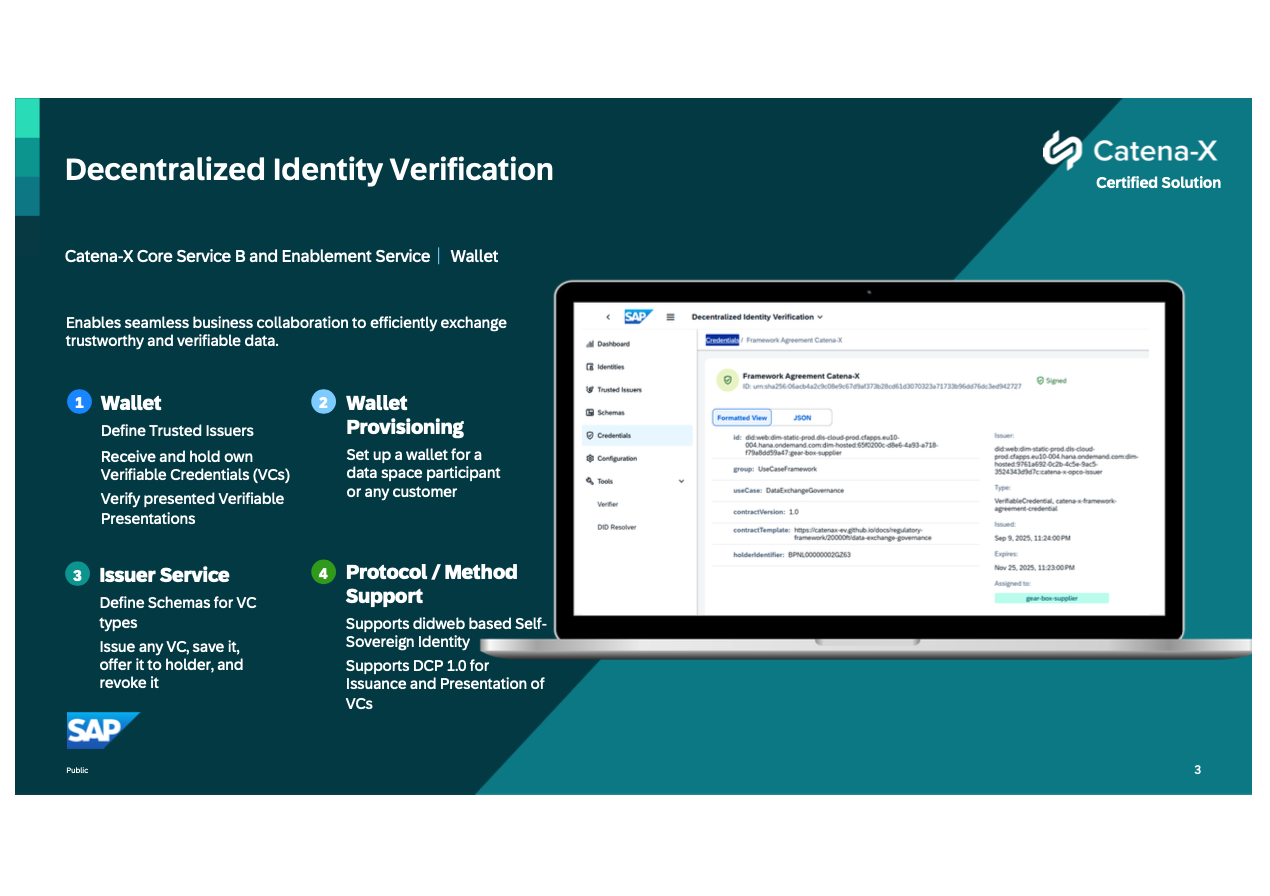Click the slide page number 3
Screen dimensions: 1270x896
tap(1197, 769)
